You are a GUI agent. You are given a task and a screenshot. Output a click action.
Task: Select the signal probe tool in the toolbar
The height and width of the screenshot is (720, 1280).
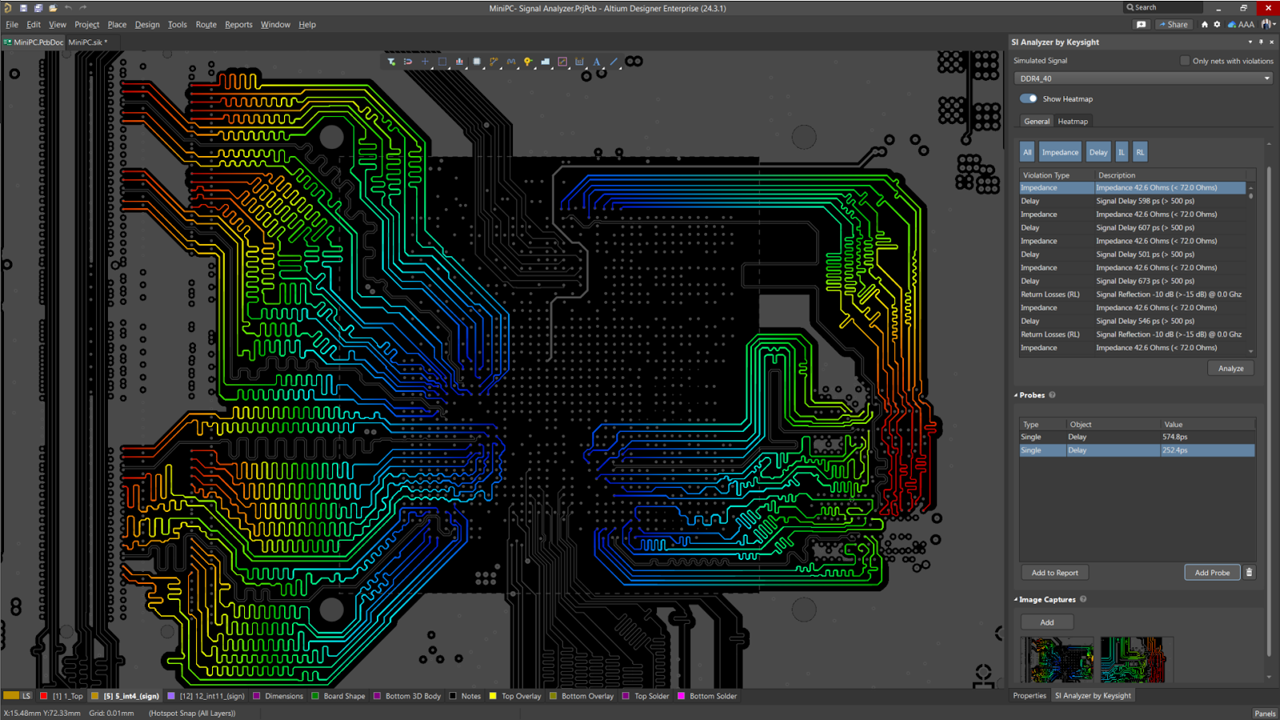[x=391, y=61]
